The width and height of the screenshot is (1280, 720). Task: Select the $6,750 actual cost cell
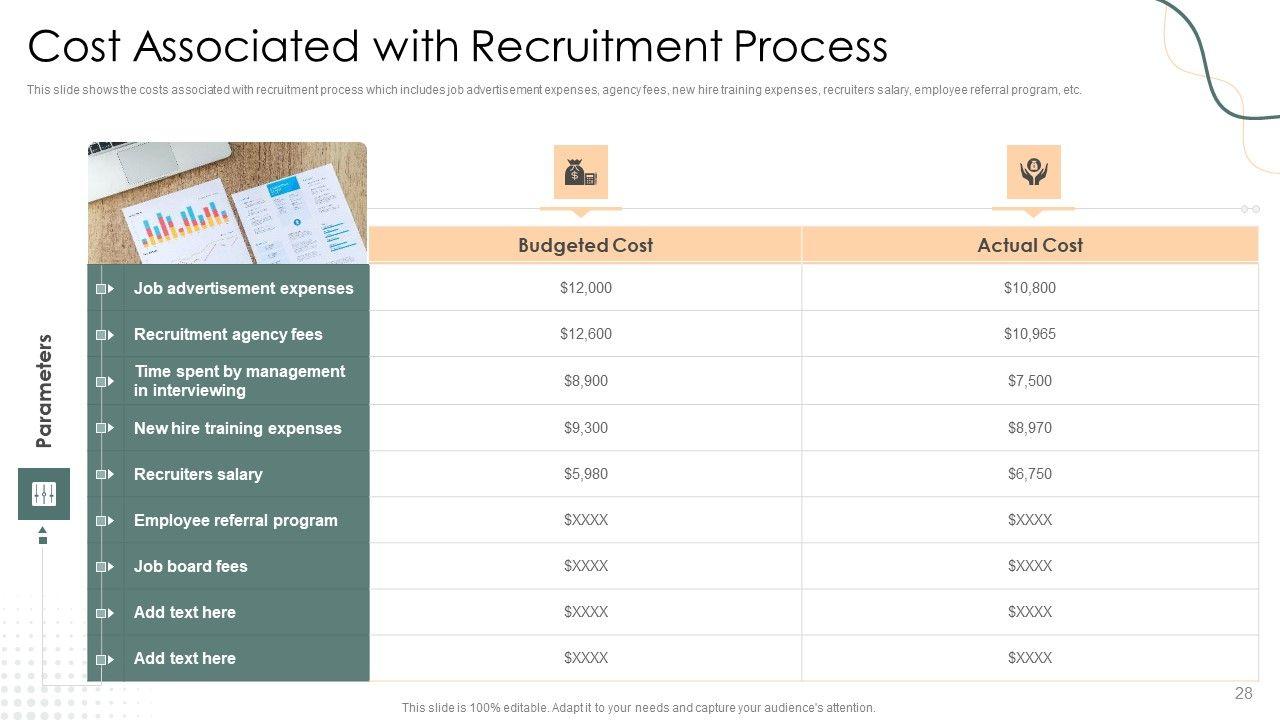point(1029,474)
